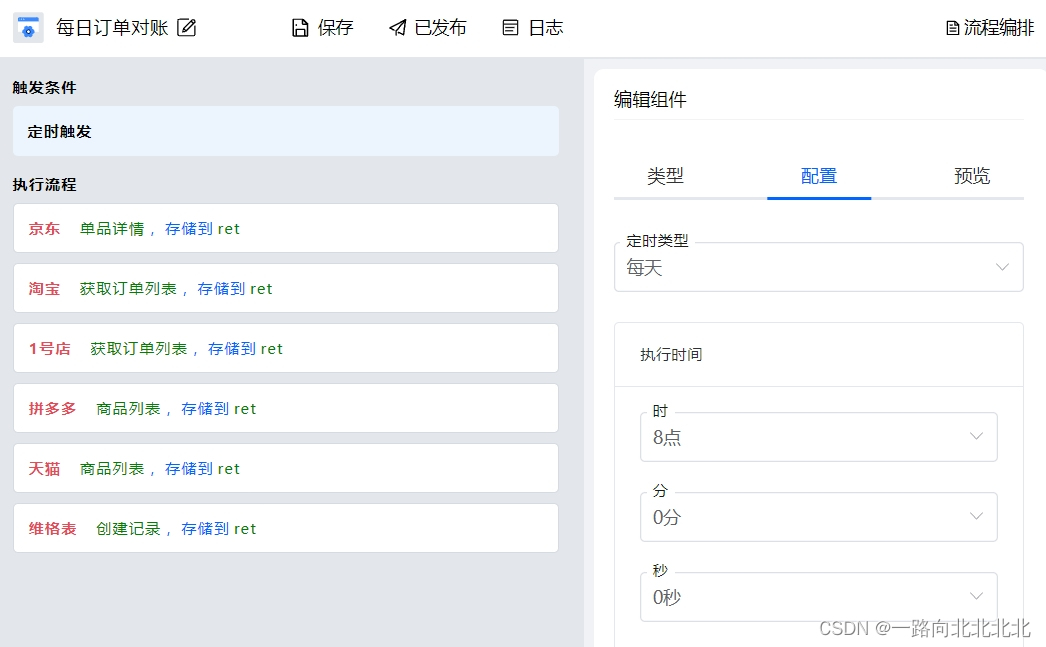Select the 定时触发 trigger condition
Image resolution: width=1046 pixels, height=647 pixels.
[x=286, y=131]
